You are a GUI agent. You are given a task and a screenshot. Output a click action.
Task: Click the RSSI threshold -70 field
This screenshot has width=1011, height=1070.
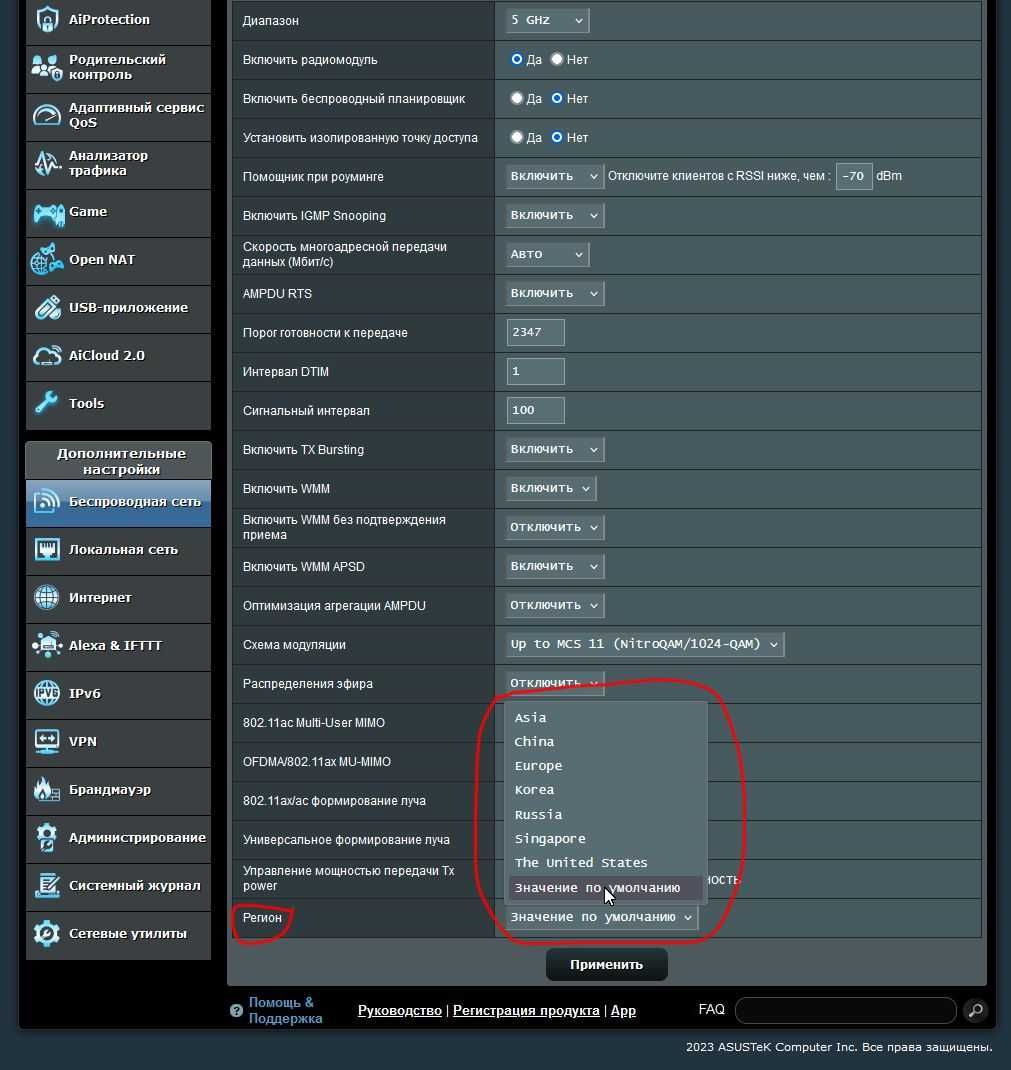pos(853,176)
